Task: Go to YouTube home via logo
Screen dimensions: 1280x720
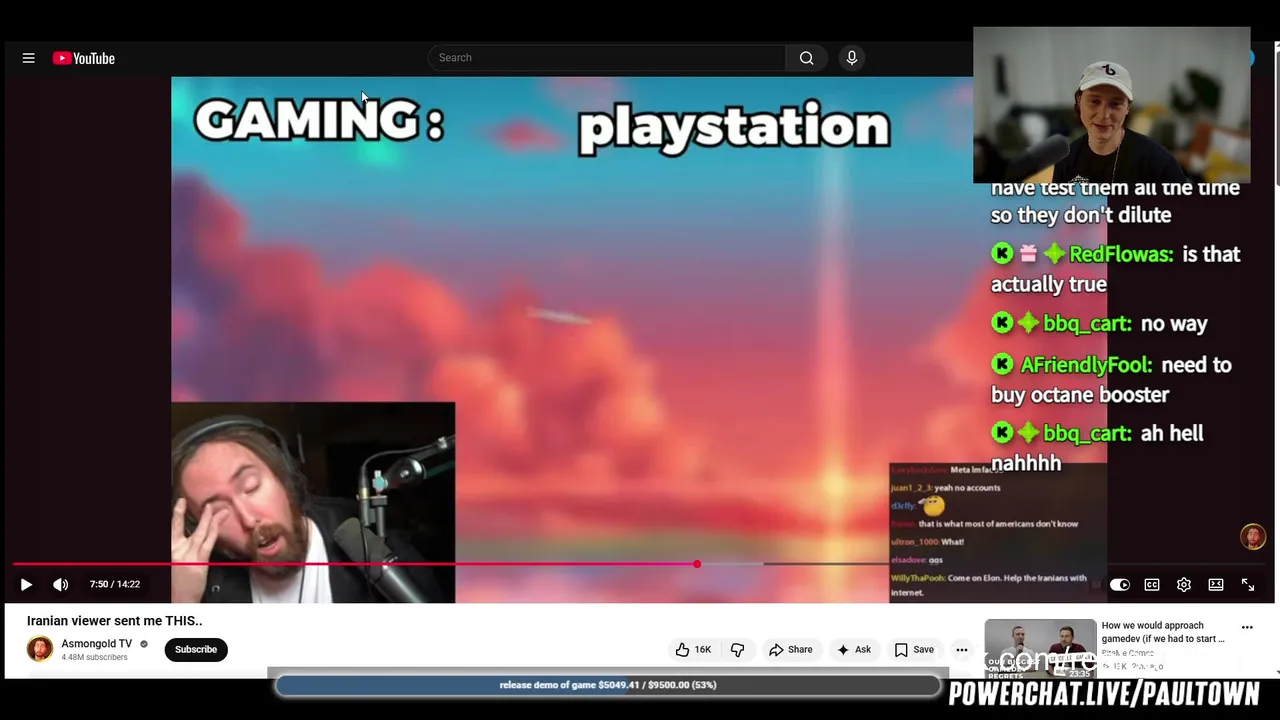Action: click(x=84, y=58)
